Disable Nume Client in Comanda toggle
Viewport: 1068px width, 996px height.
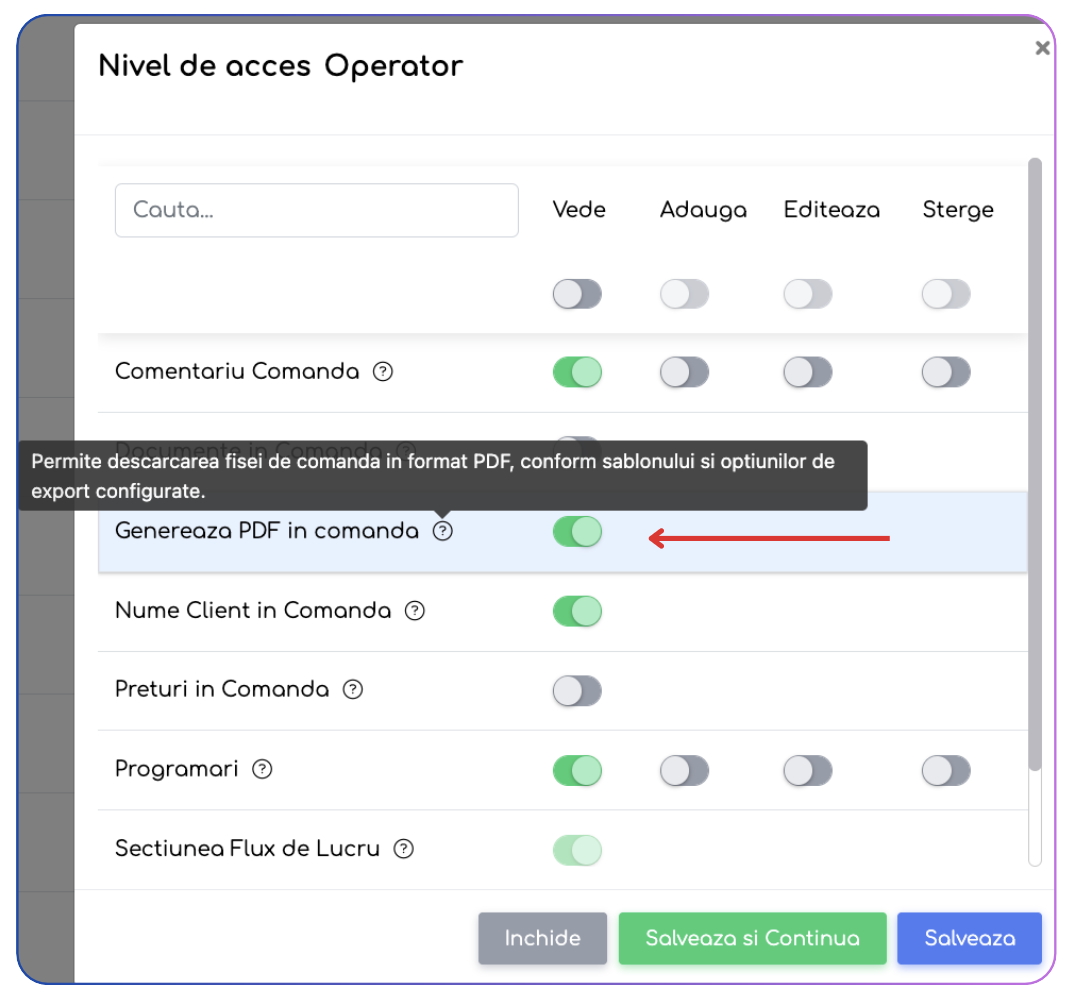(578, 611)
